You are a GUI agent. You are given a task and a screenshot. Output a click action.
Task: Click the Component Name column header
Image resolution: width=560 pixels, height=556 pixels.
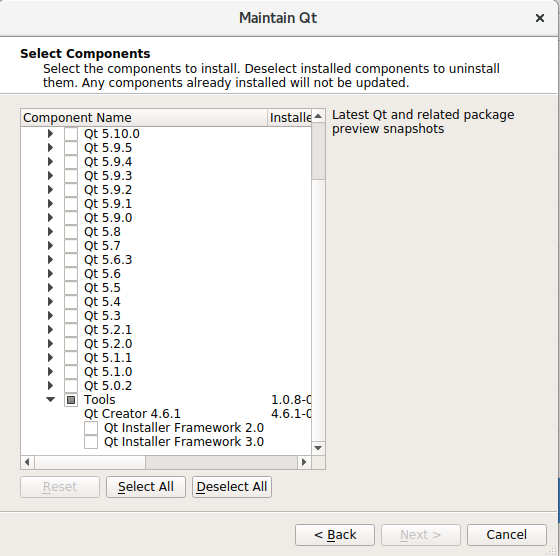(144, 117)
